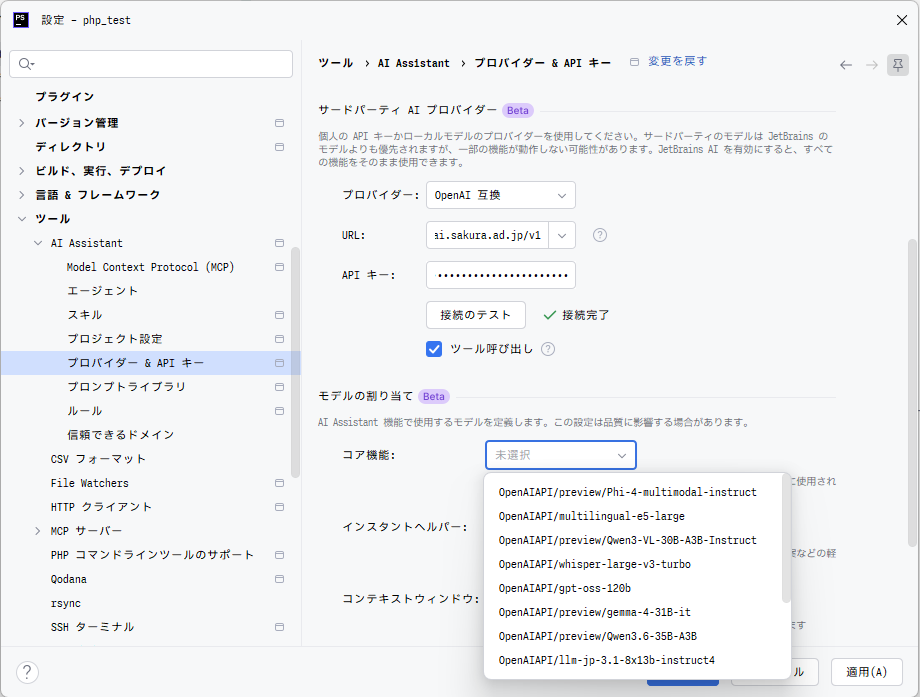Select エージェント in settings tree
Viewport: 920px width, 697px height.
point(103,291)
